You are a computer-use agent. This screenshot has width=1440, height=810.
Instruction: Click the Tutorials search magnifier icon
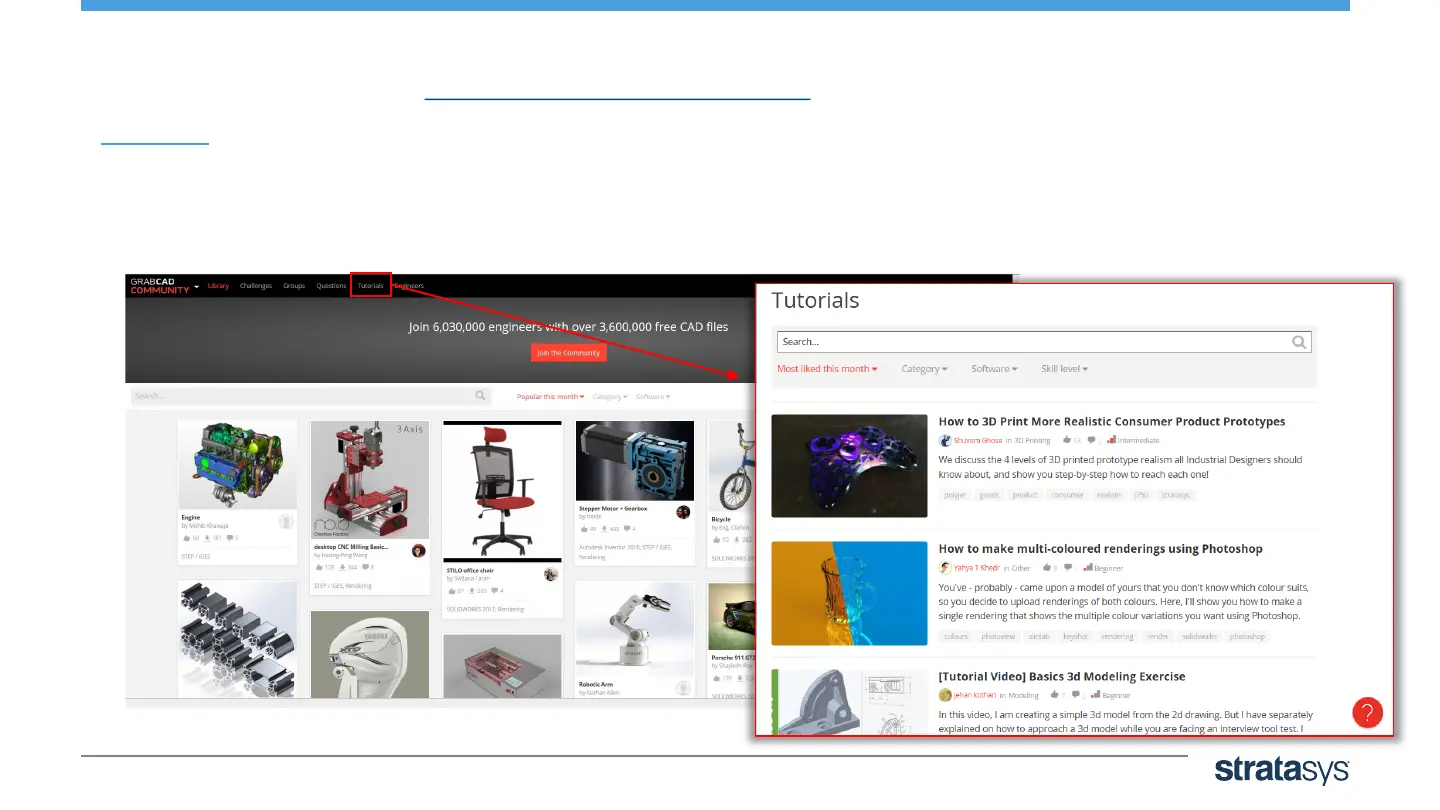click(x=1298, y=342)
